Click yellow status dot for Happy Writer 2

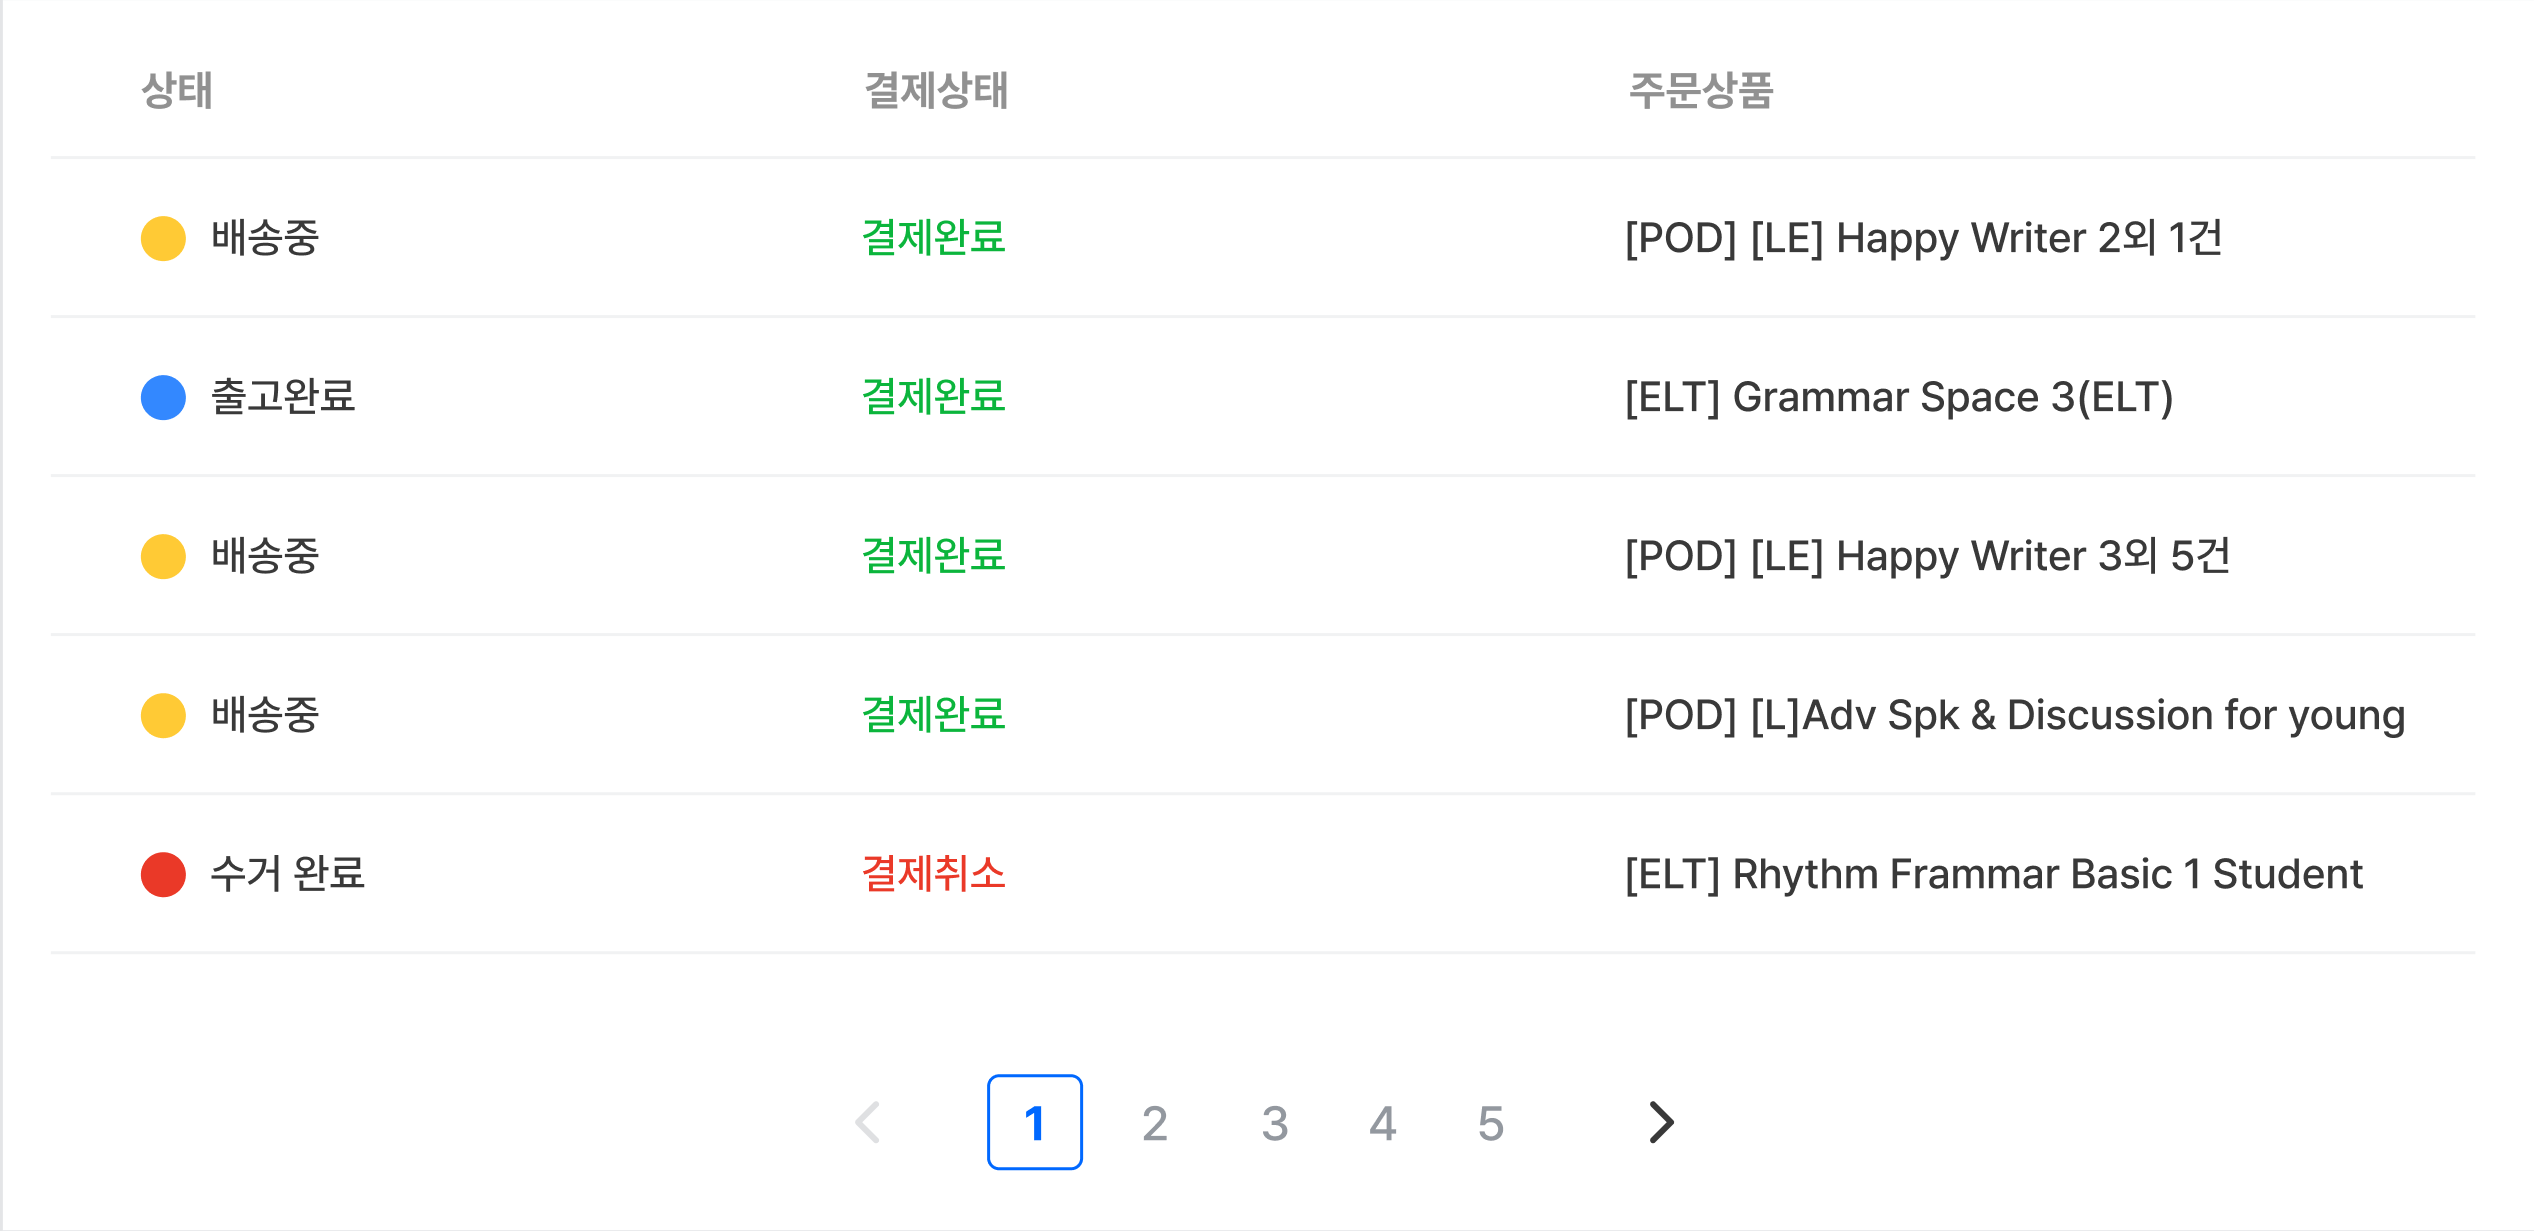tap(163, 238)
